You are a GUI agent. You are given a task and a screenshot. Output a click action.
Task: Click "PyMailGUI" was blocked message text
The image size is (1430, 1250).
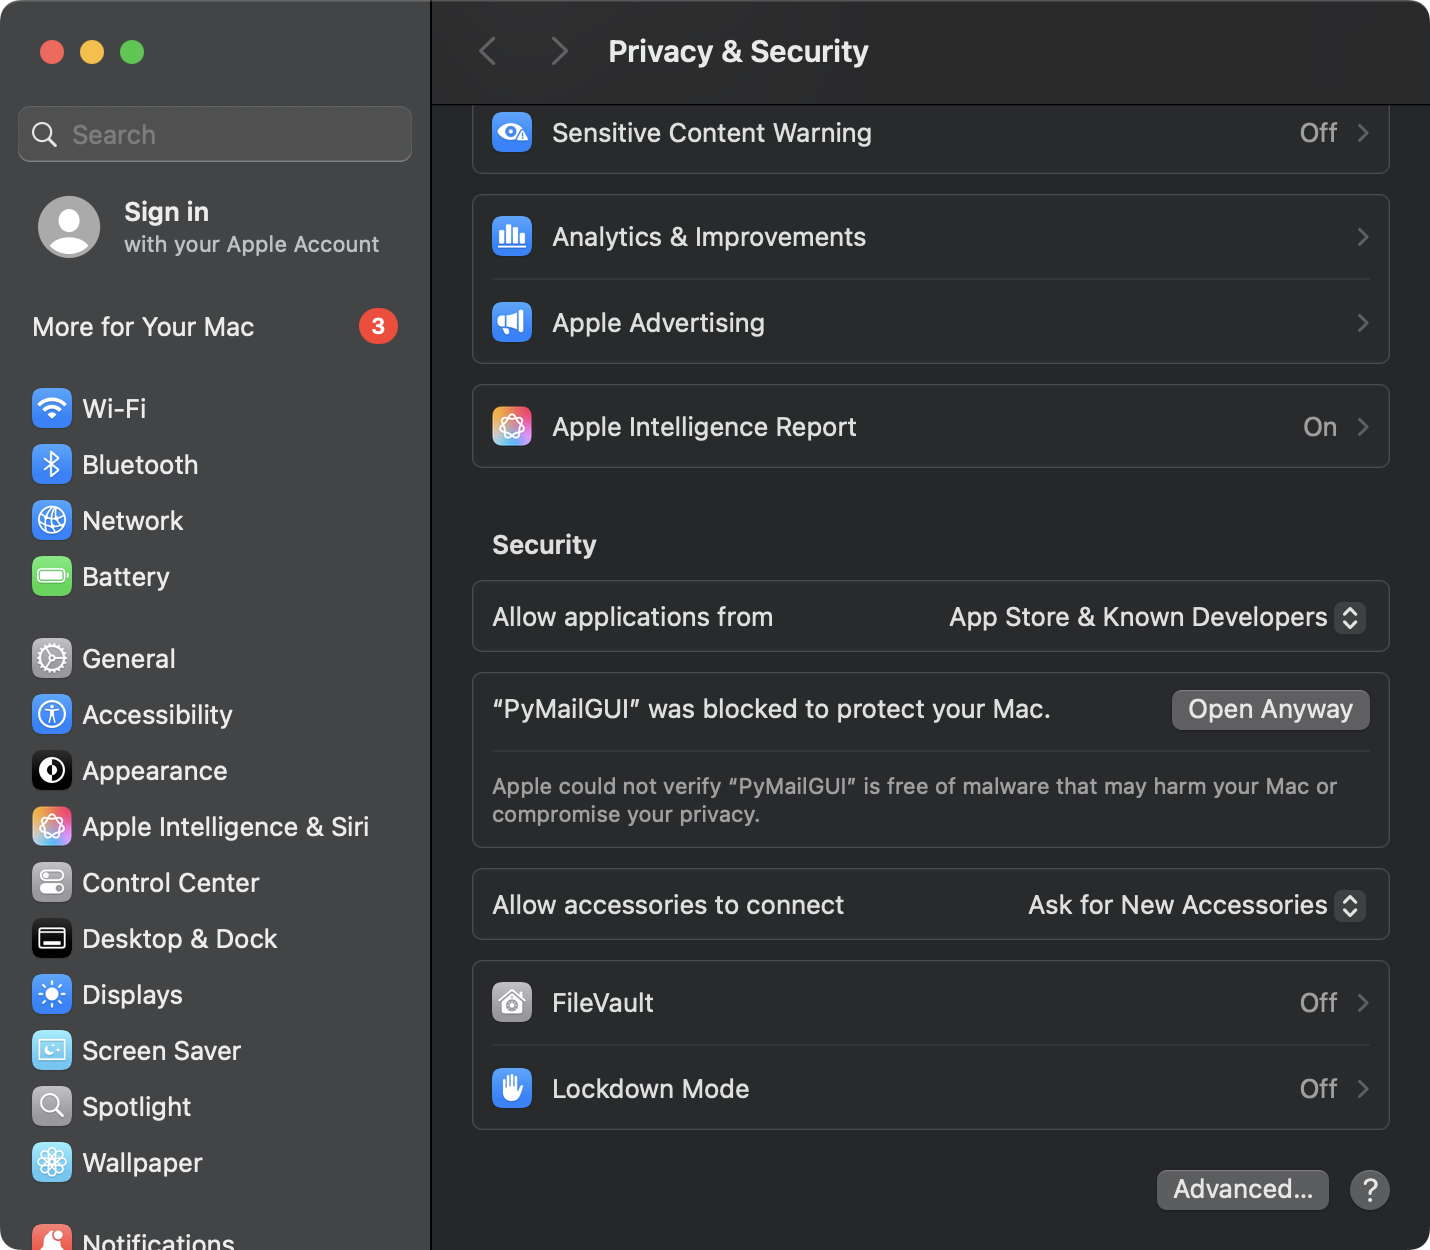[x=771, y=709]
